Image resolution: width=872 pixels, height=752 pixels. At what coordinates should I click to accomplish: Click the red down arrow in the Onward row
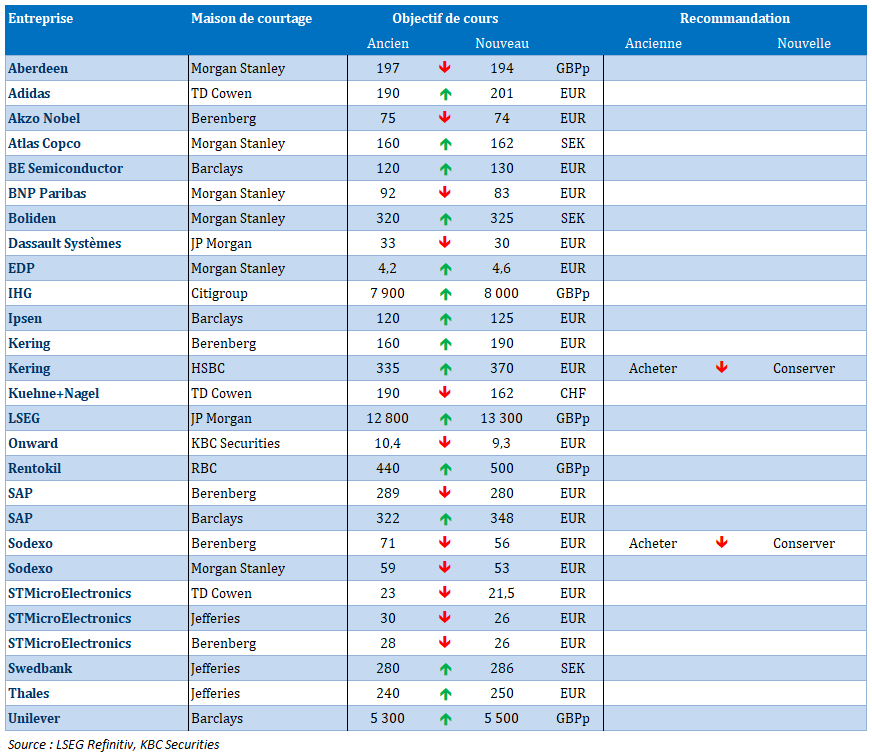[x=445, y=443]
